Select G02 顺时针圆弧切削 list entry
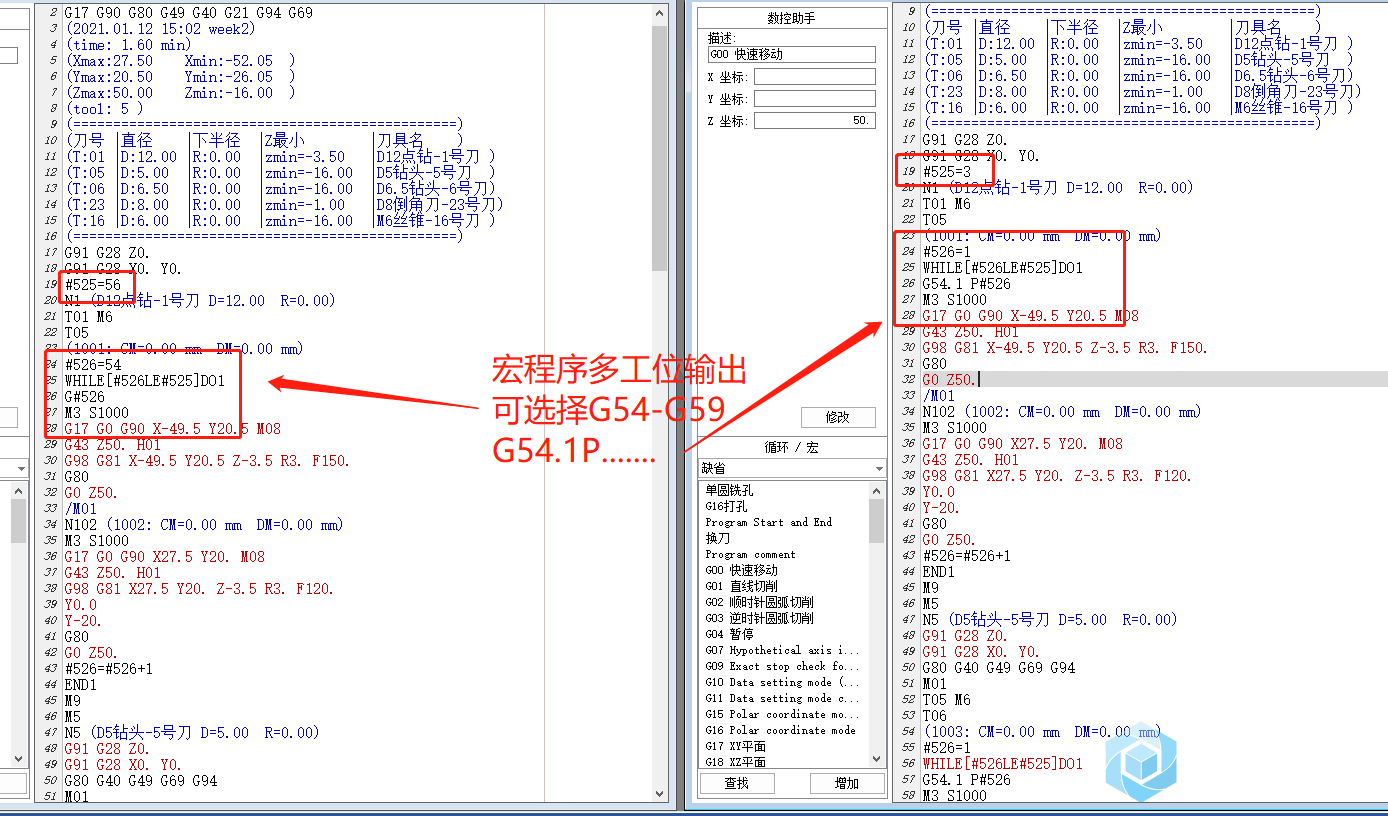 (759, 602)
